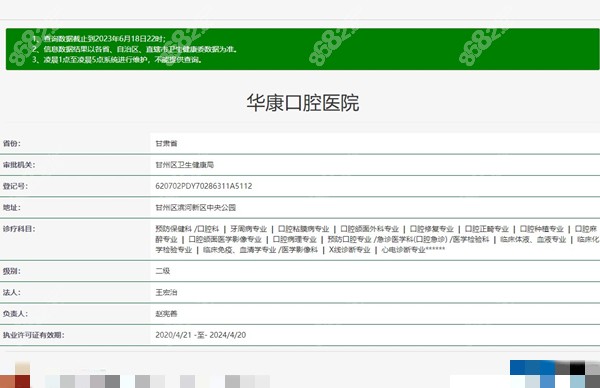
Task: Click the validity period 2020/4/21 -至- 2024/4/20
Action: (201, 335)
